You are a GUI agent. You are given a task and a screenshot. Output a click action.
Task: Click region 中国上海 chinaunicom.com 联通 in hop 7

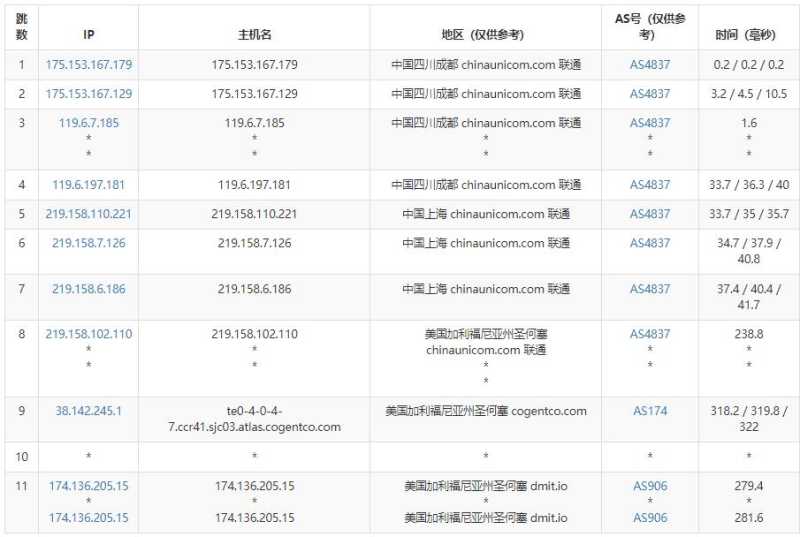(x=486, y=289)
